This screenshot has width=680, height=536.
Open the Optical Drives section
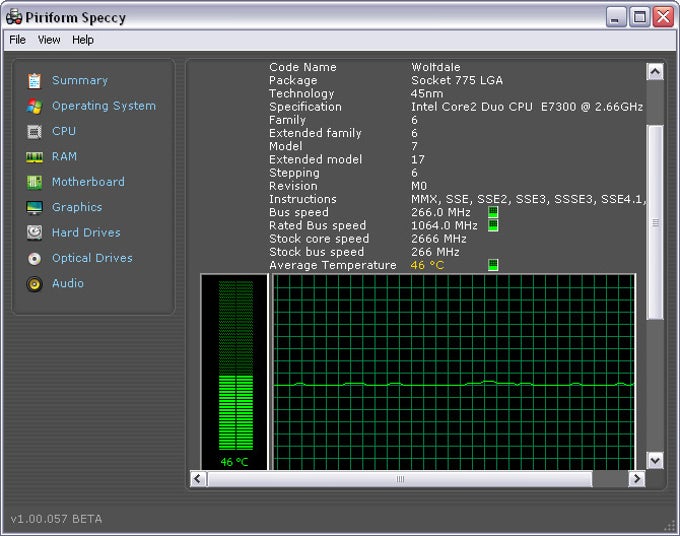tap(92, 258)
